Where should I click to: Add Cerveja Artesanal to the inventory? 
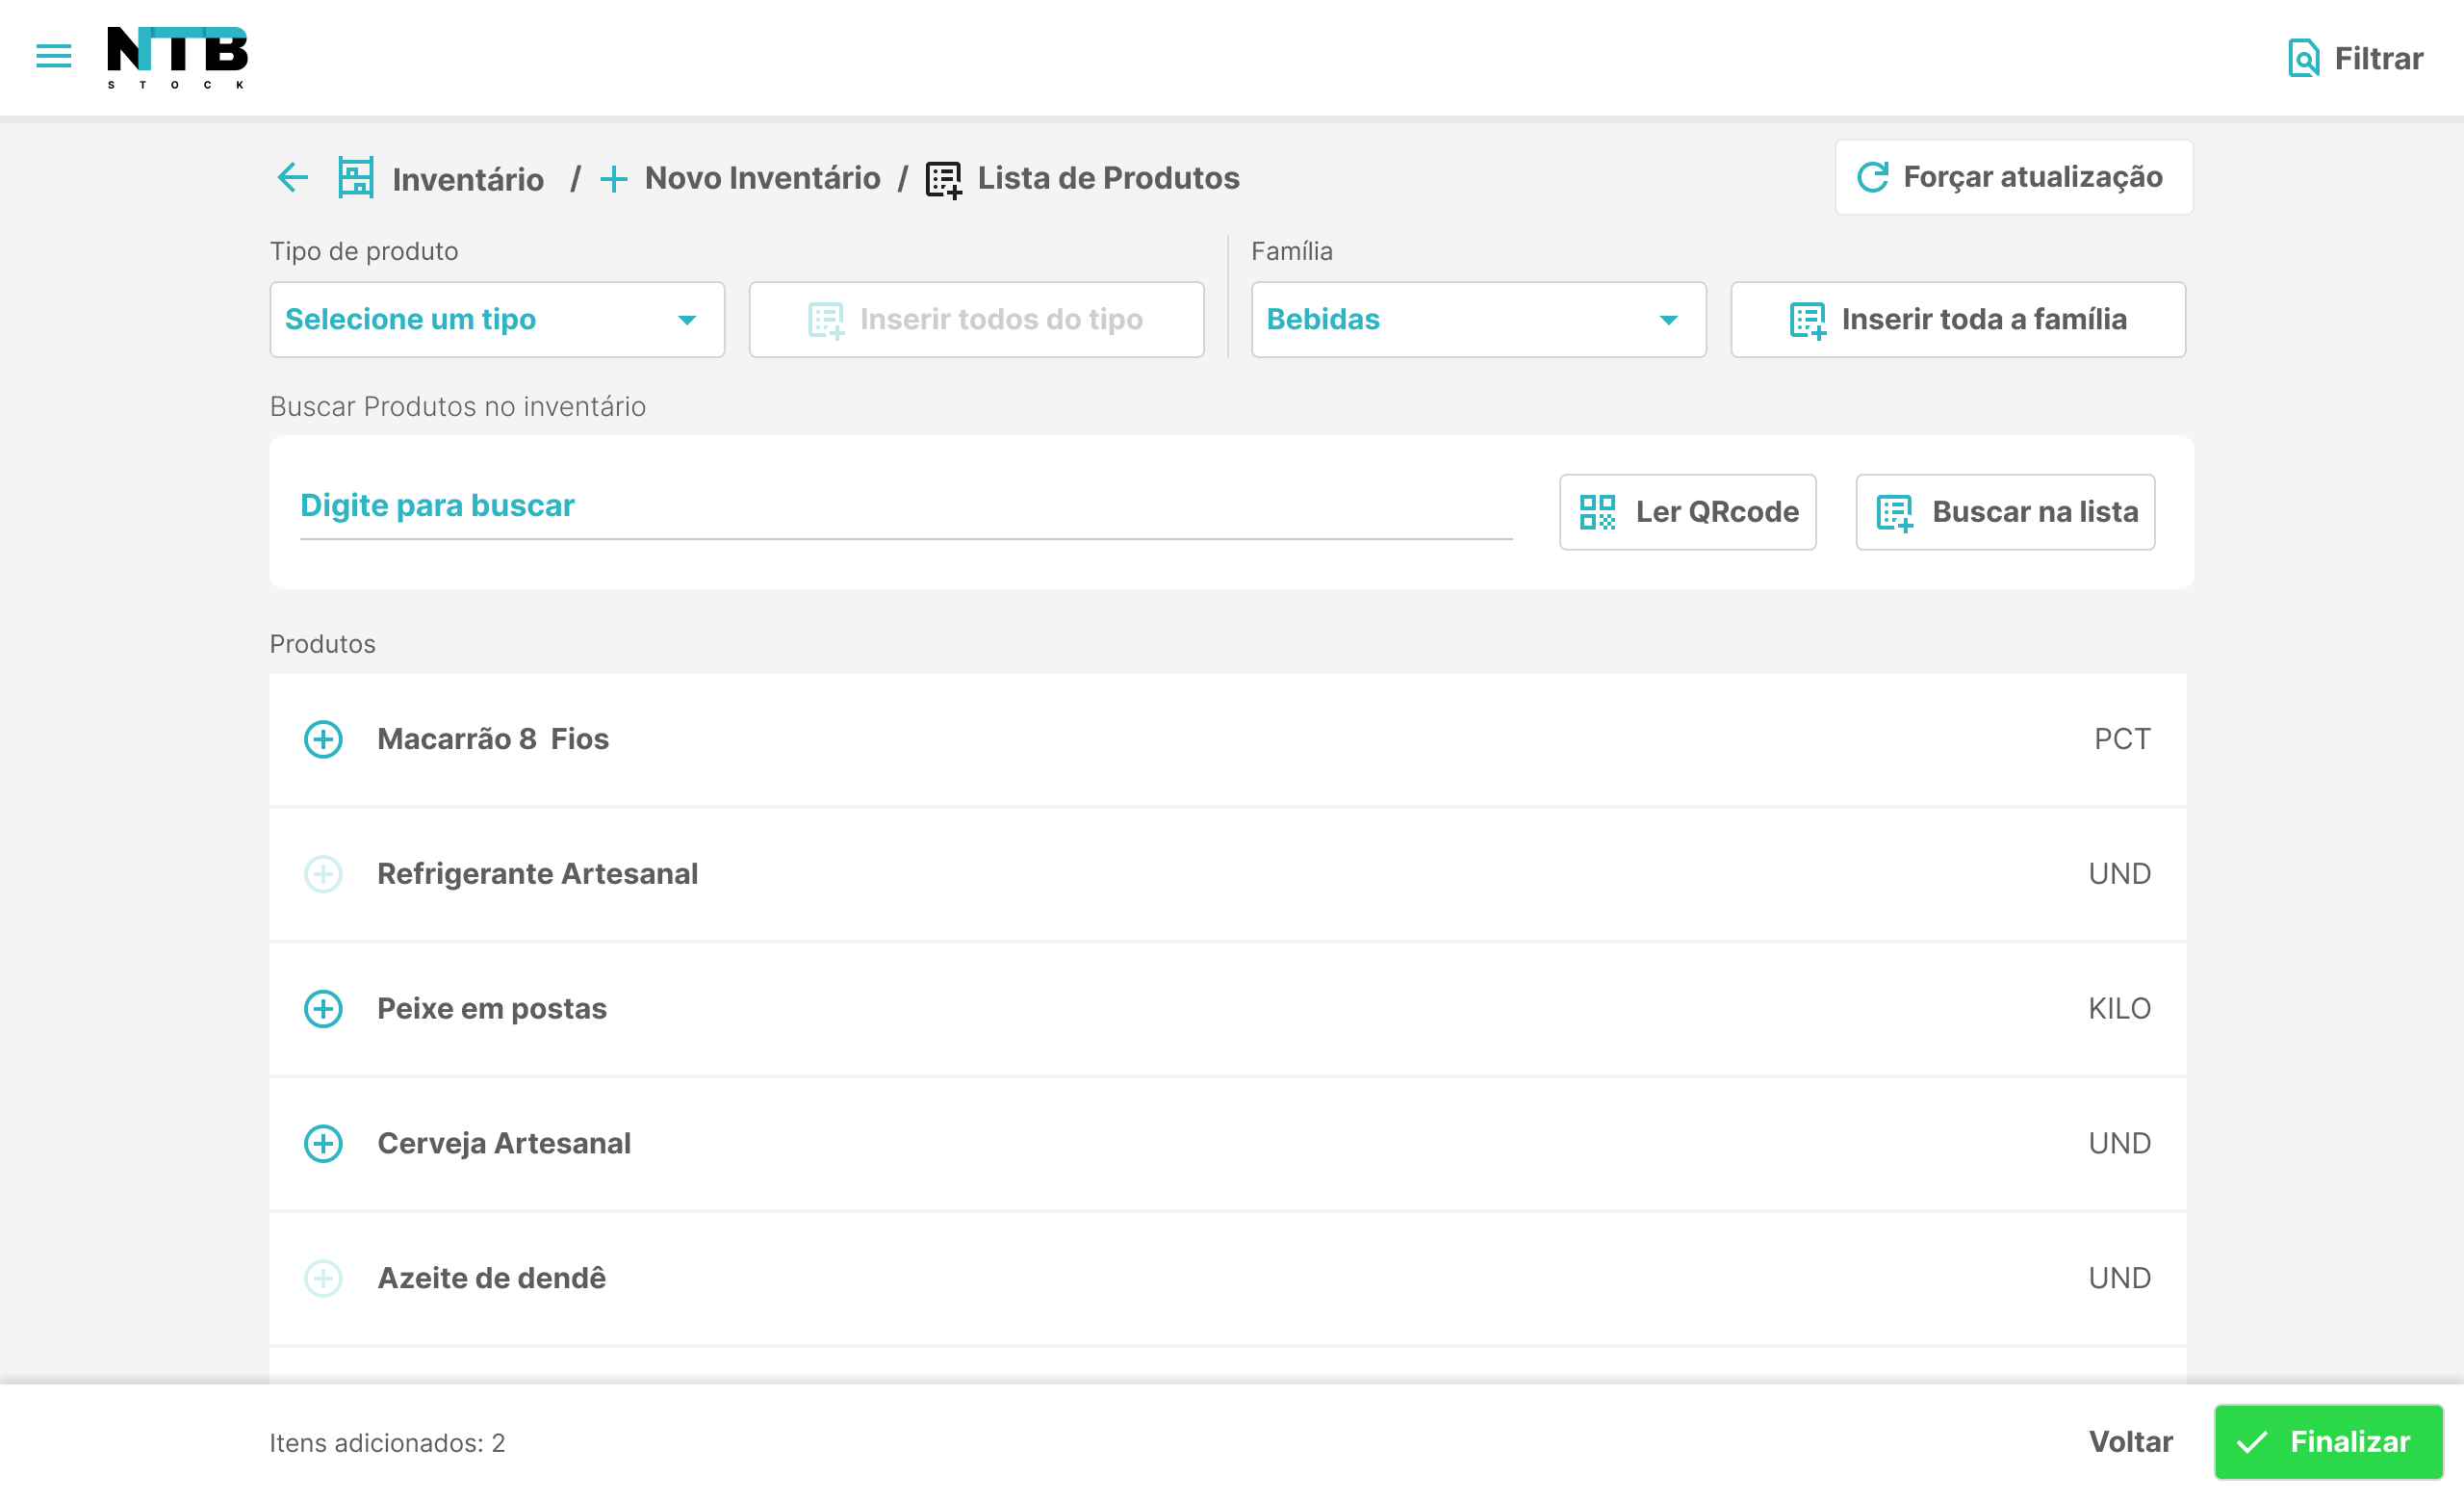pos(322,1144)
